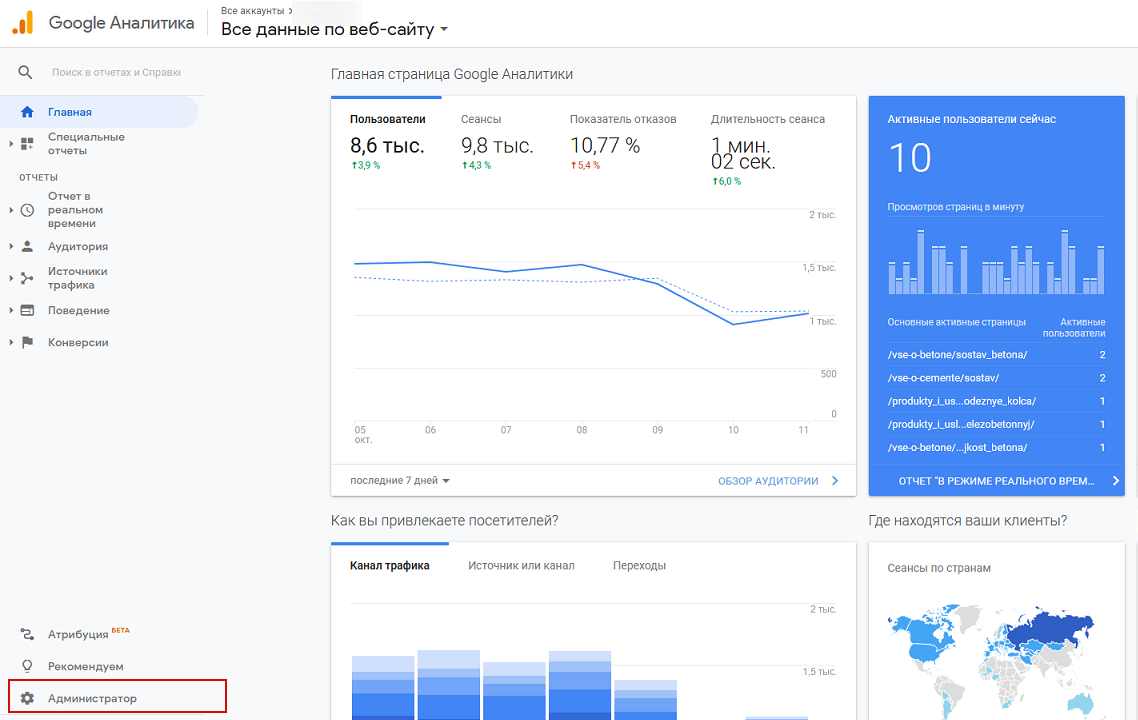Click the Главная home icon
Screen dimensions: 1138x720
pos(28,112)
